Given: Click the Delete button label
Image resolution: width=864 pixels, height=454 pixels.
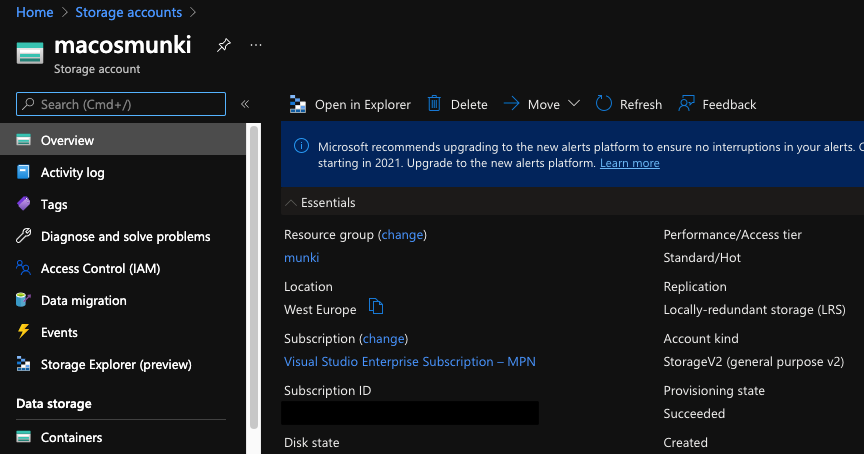Looking at the screenshot, I should pos(469,104).
